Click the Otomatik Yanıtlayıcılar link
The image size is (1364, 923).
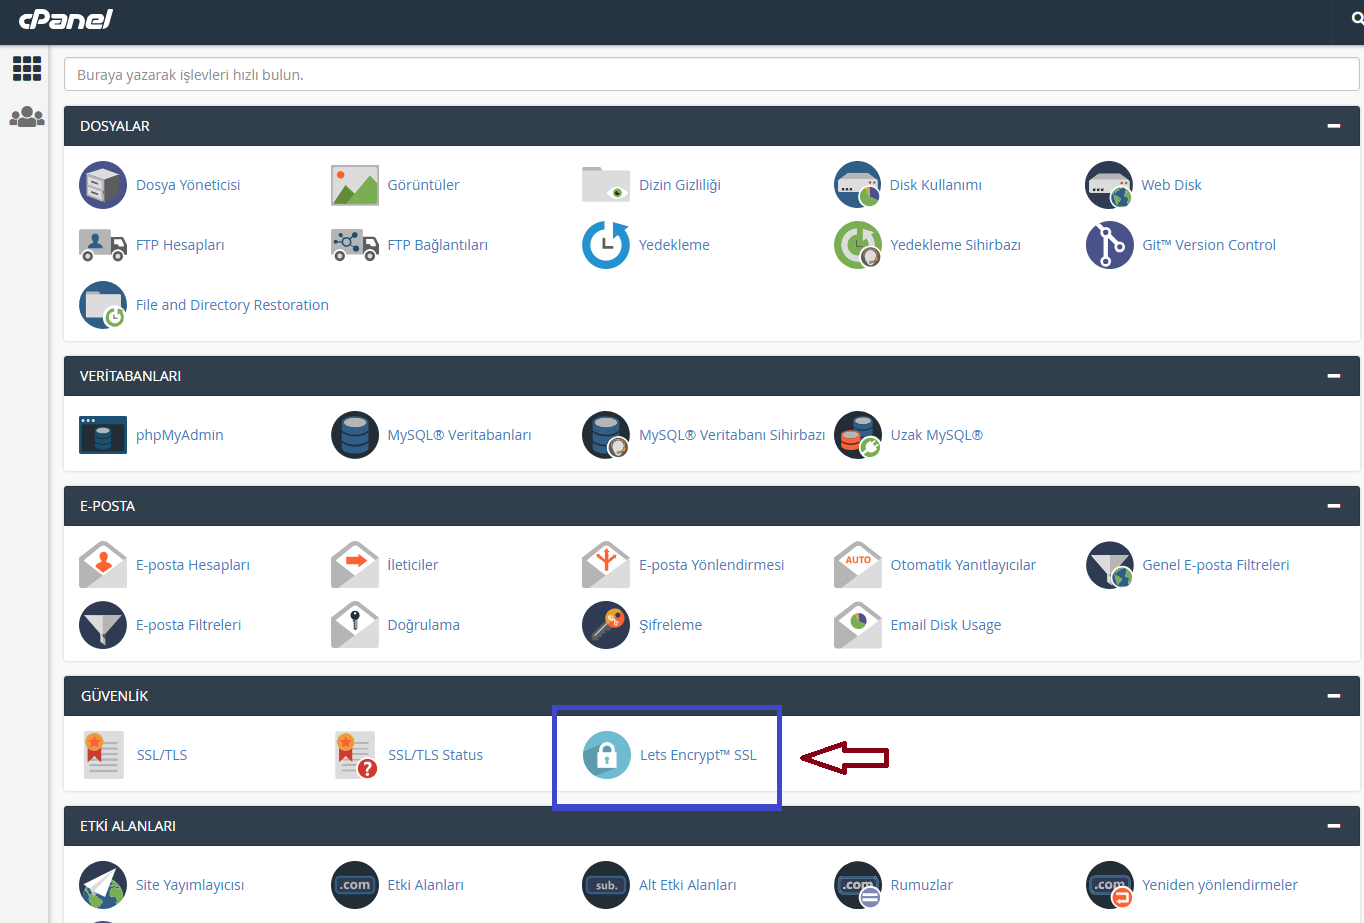pyautogui.click(x=963, y=565)
